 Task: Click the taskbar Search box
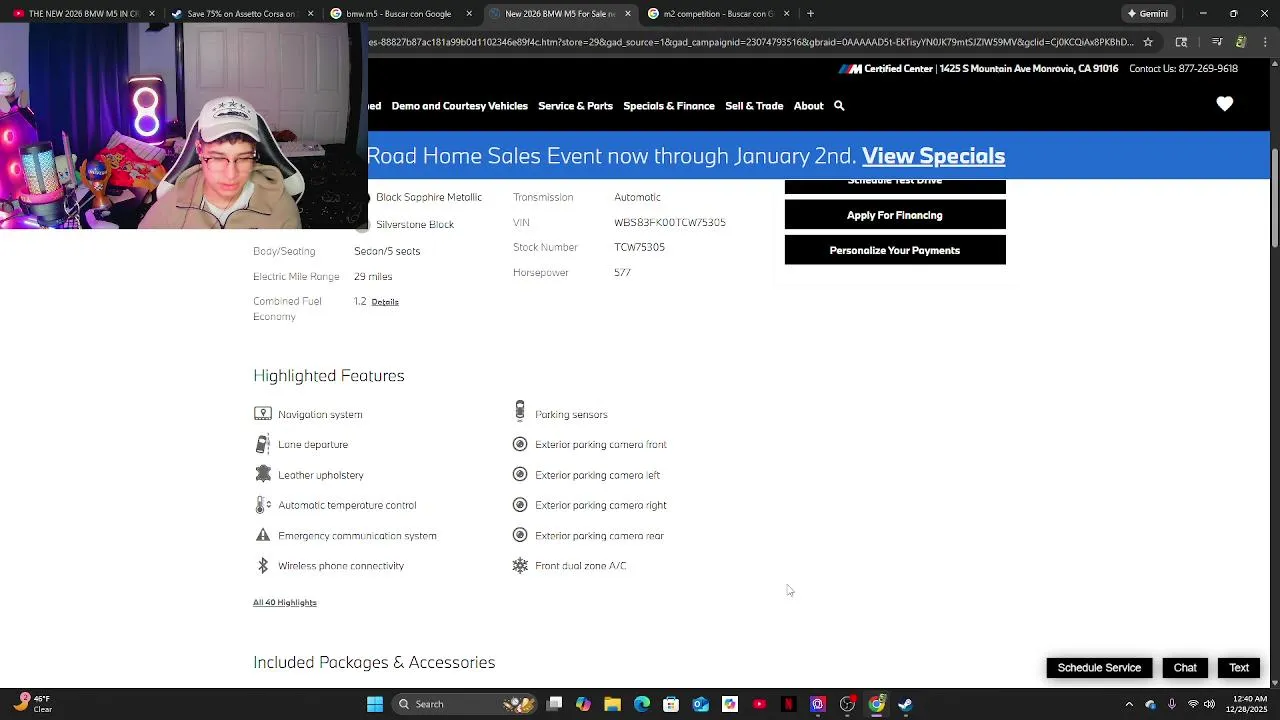463,704
